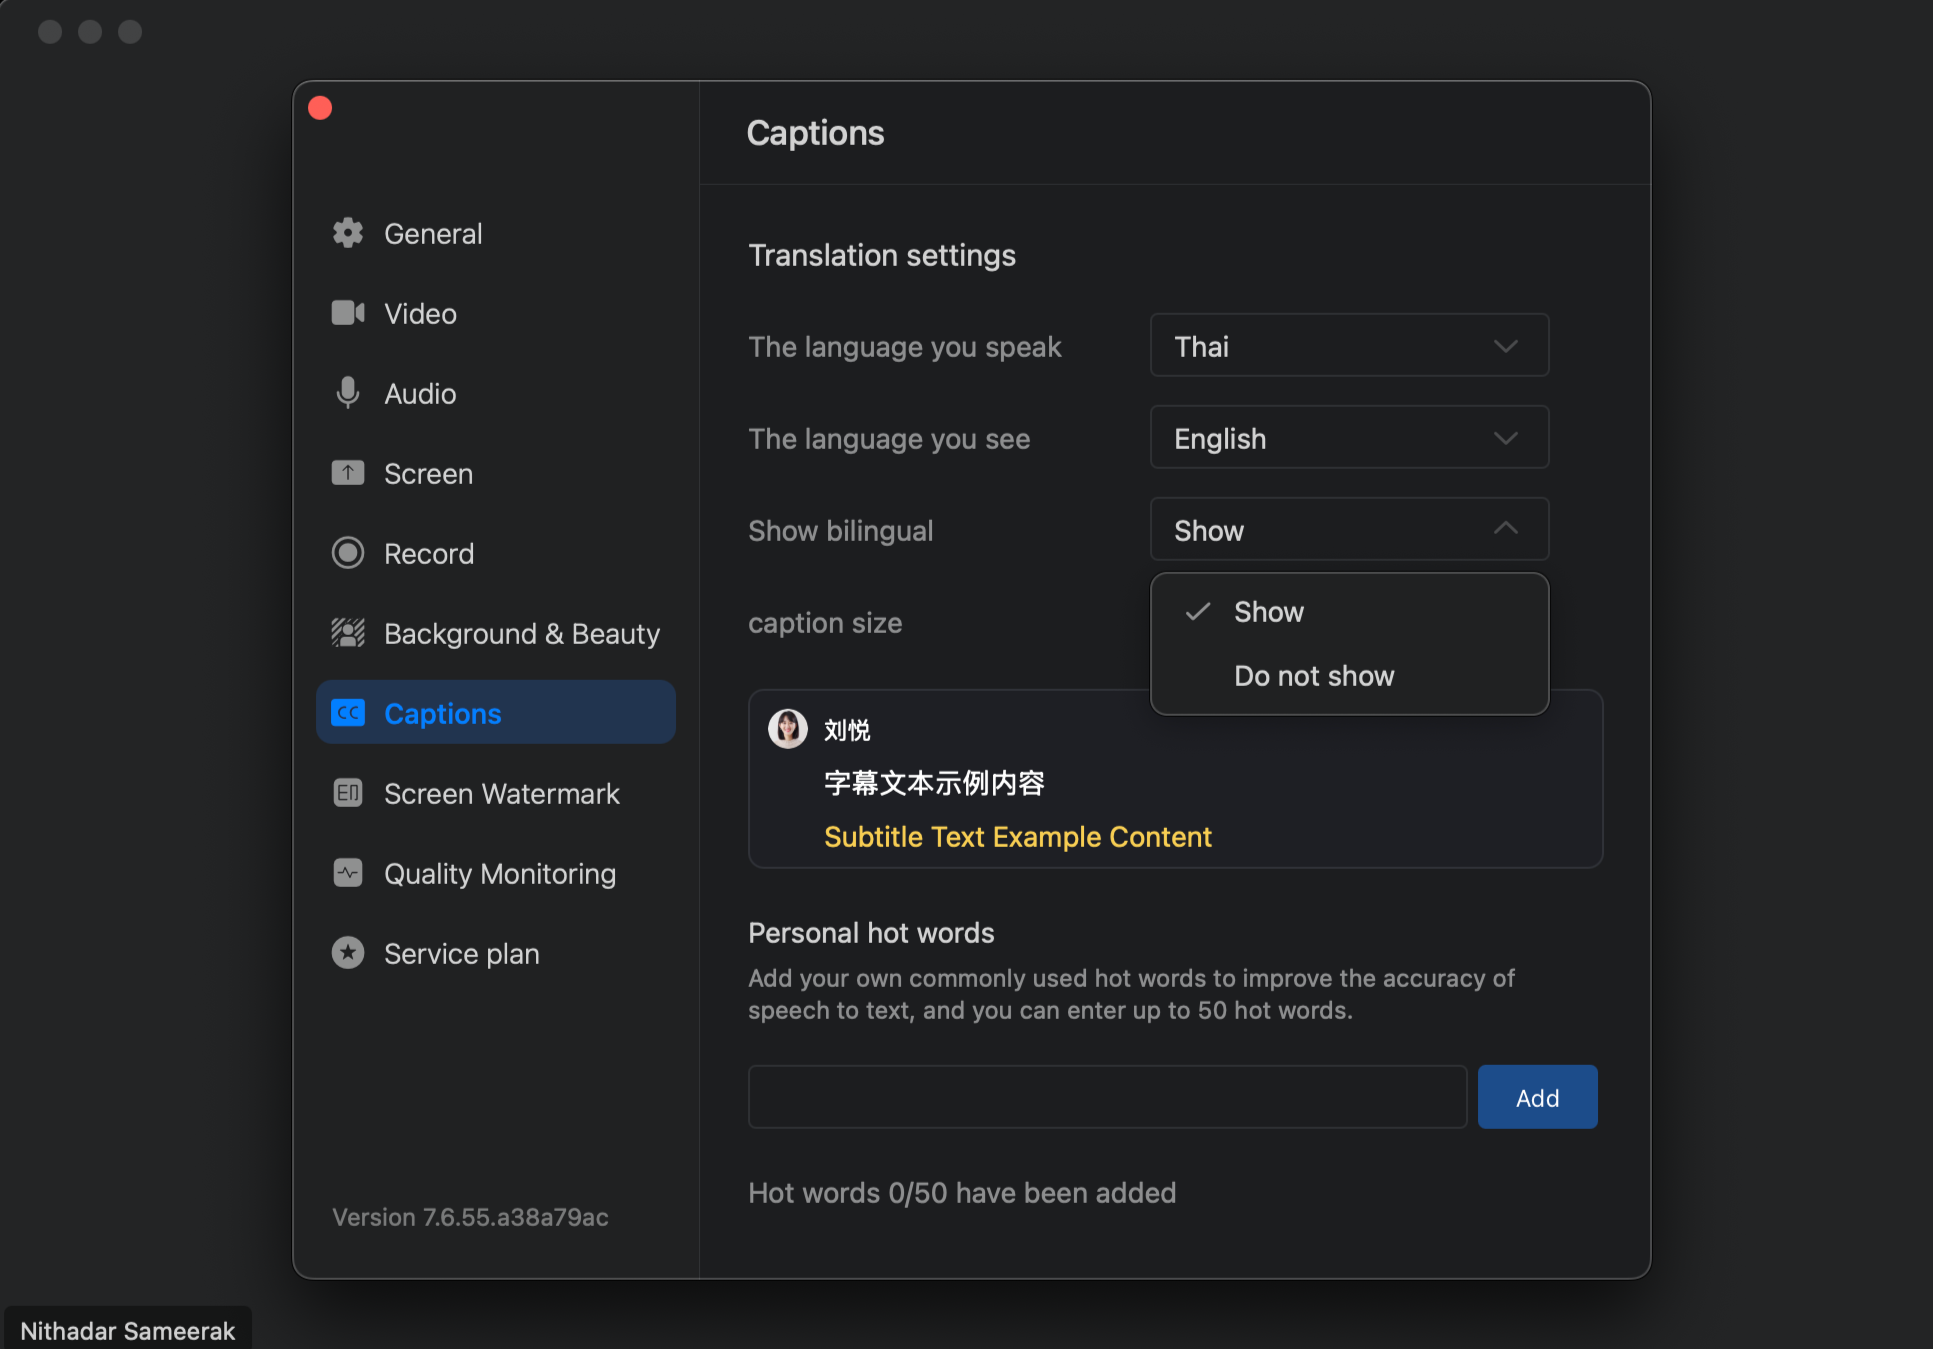Click the Quality Monitoring icon
Screen dimensions: 1933x1349
[347, 873]
